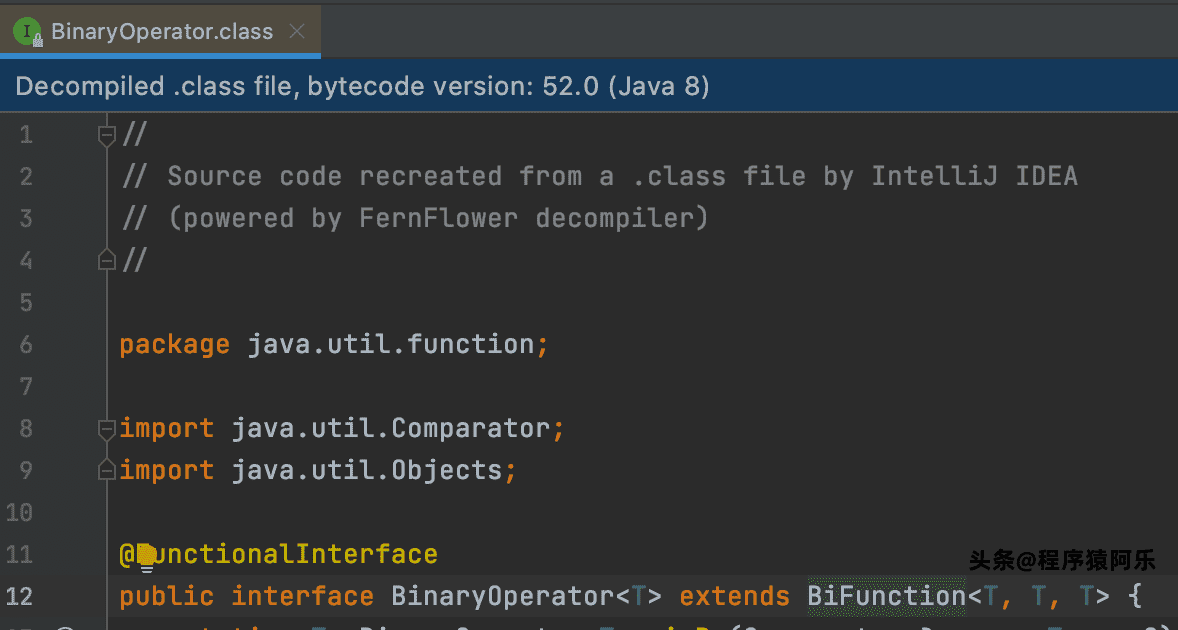Close the BinaryOperator.class tab
This screenshot has height=630, width=1178.
(298, 32)
